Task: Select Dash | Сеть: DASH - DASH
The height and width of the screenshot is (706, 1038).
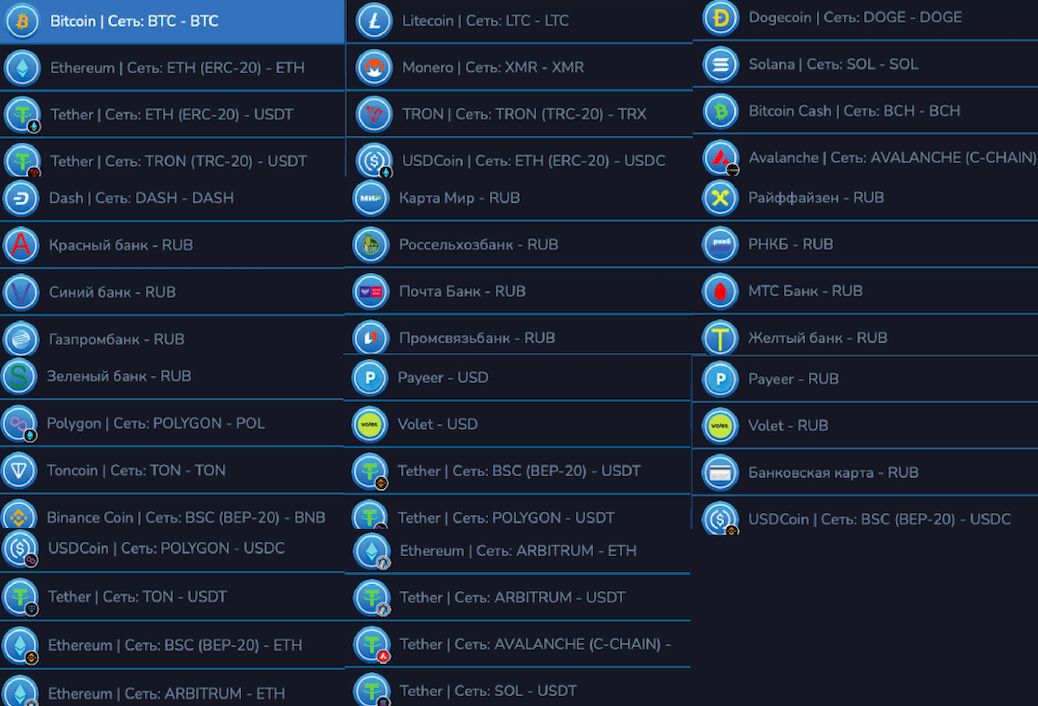Action: tap(172, 198)
